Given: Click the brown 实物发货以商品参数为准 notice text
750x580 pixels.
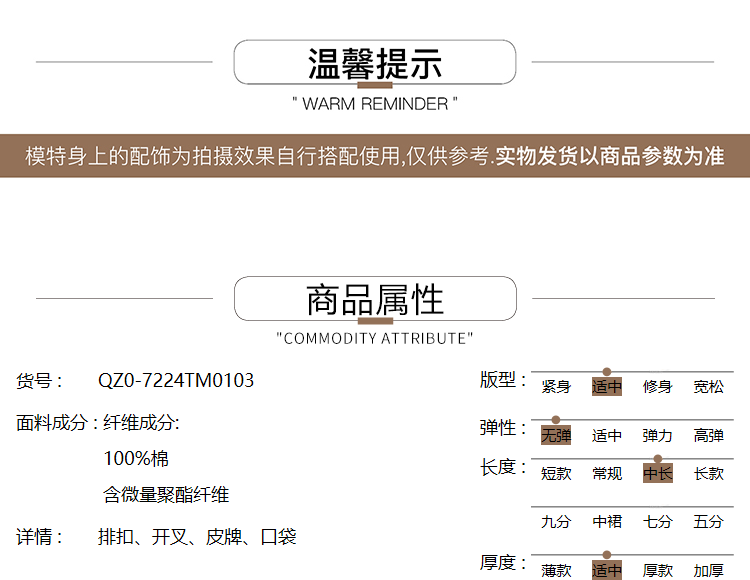Looking at the screenshot, I should click(x=610, y=157).
